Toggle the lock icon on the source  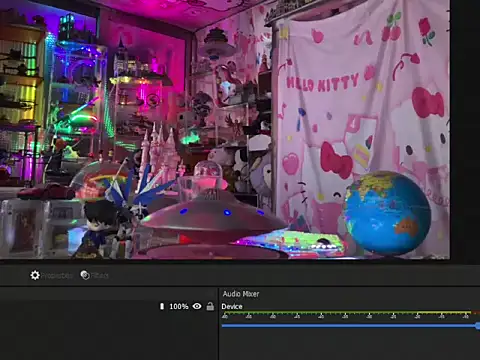point(210,306)
